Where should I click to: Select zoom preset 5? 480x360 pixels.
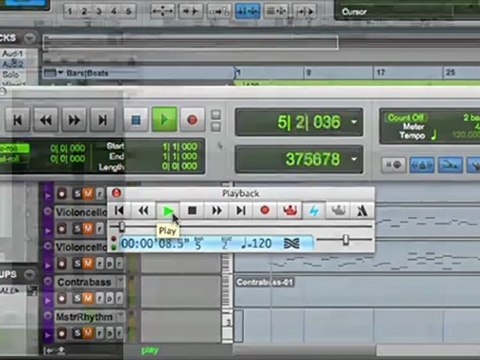point(128,11)
